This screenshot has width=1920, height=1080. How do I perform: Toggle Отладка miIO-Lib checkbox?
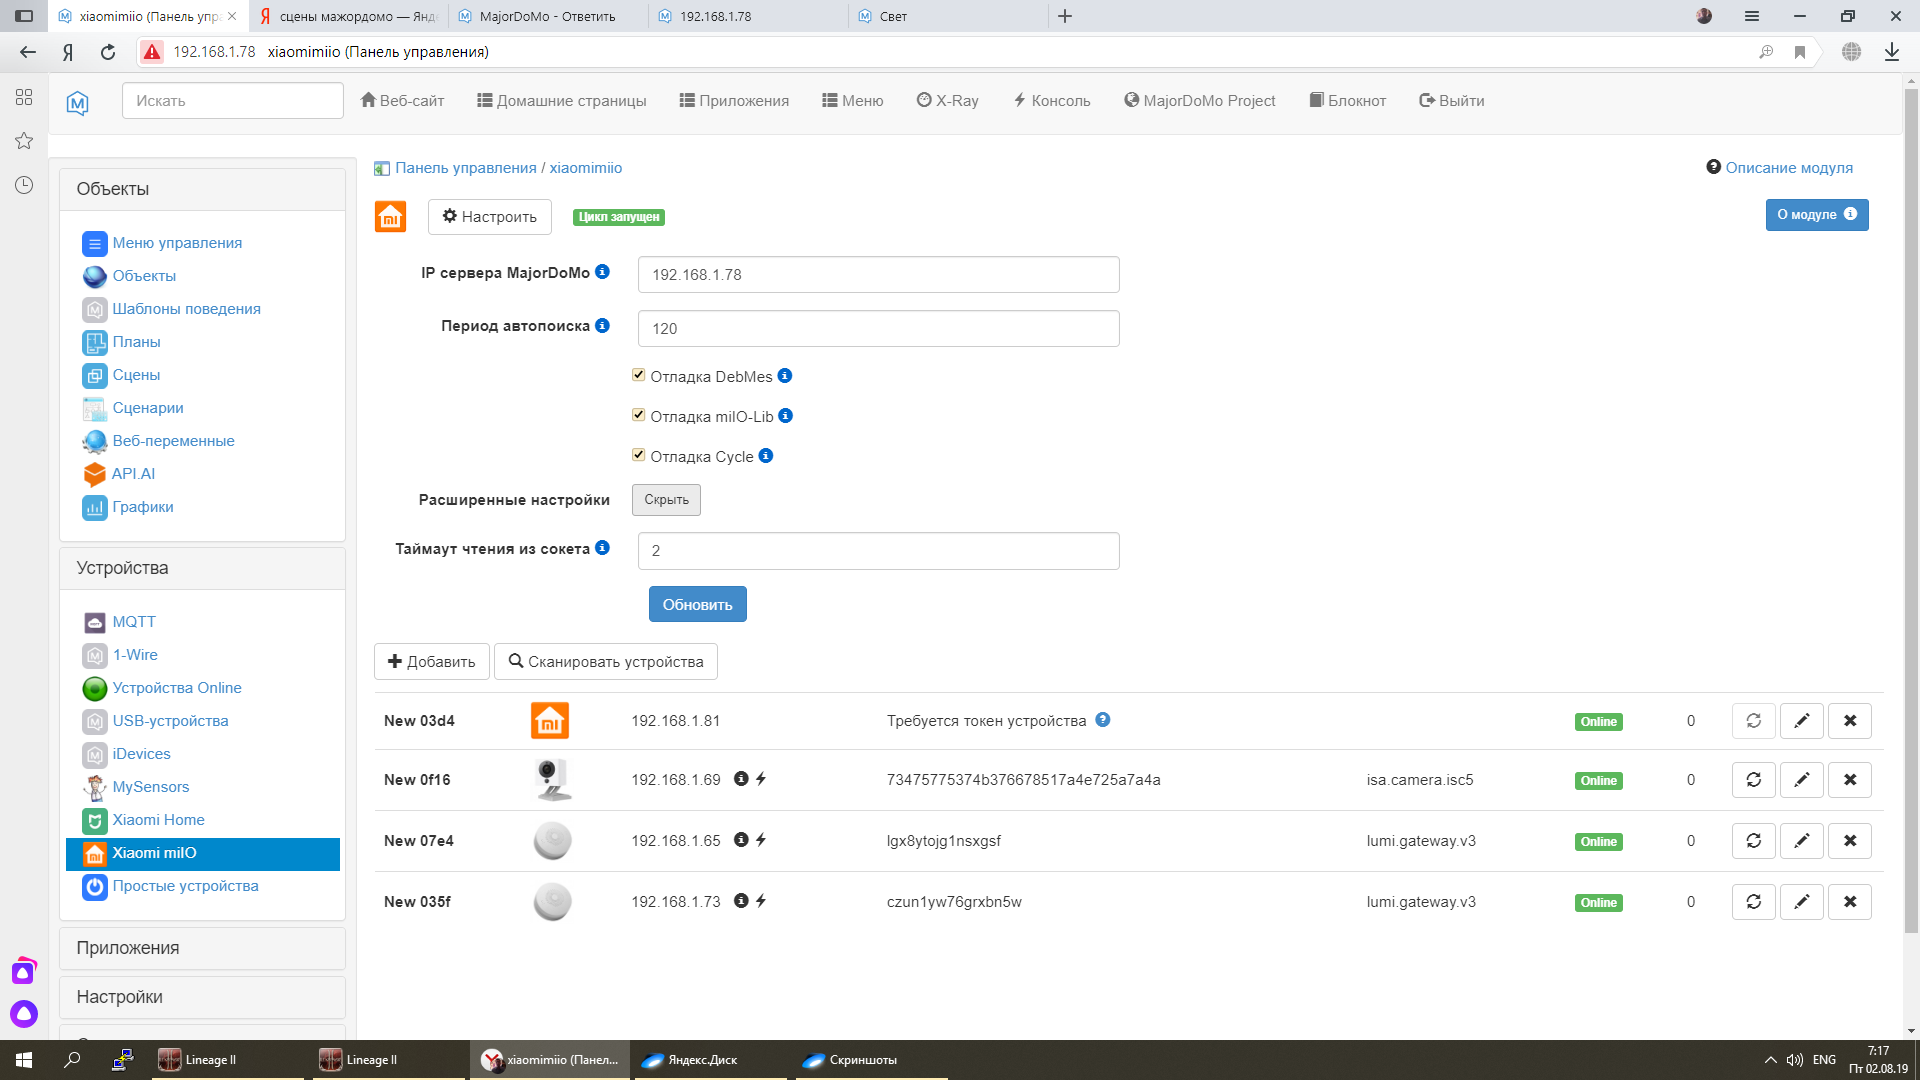point(638,415)
